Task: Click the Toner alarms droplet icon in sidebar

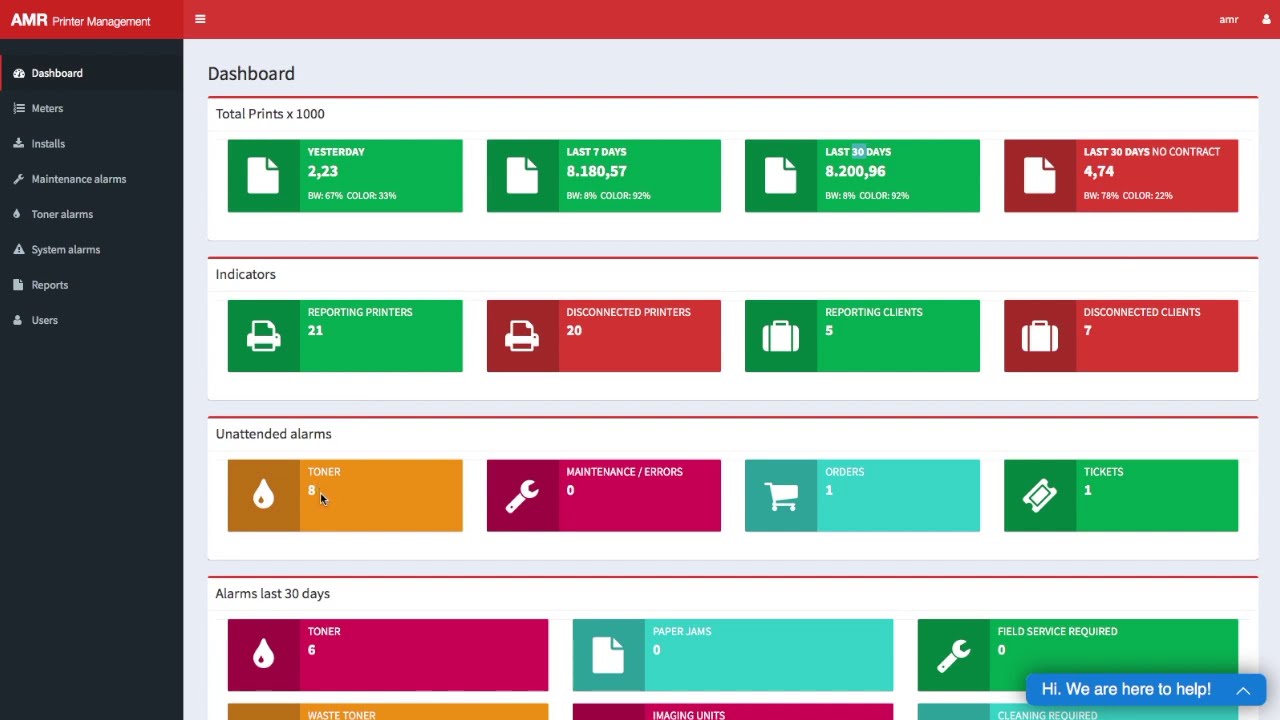Action: click(x=19, y=214)
